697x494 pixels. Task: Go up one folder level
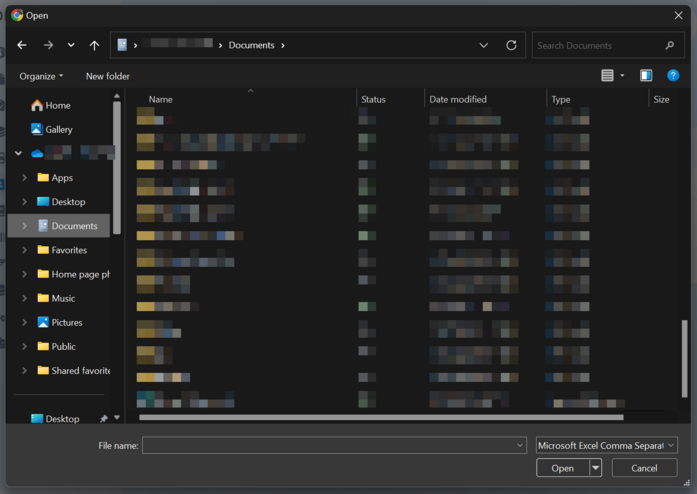[94, 46]
